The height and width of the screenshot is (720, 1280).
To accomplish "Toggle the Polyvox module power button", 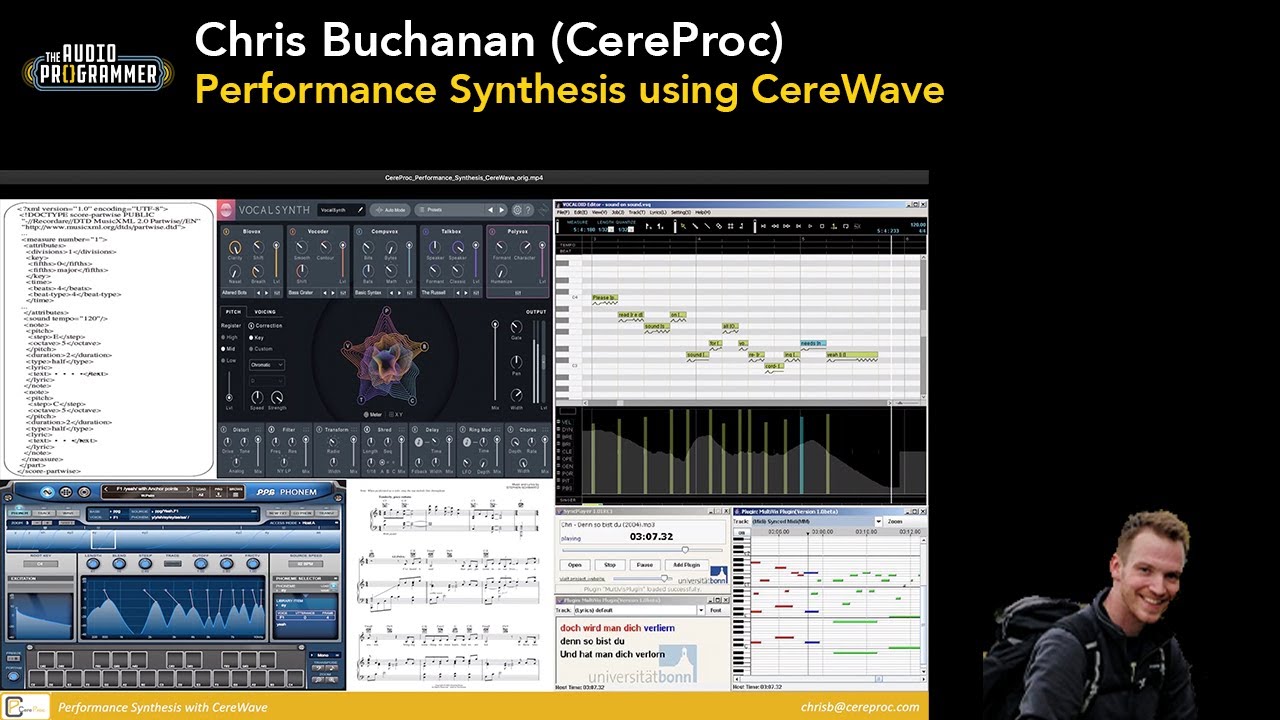I will [x=492, y=232].
